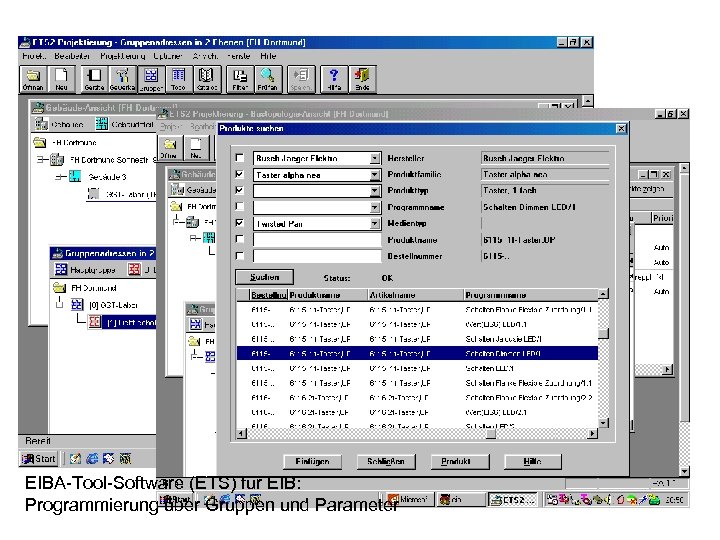Click the Windows Start button
The image size is (720, 540).
[x=39, y=458]
